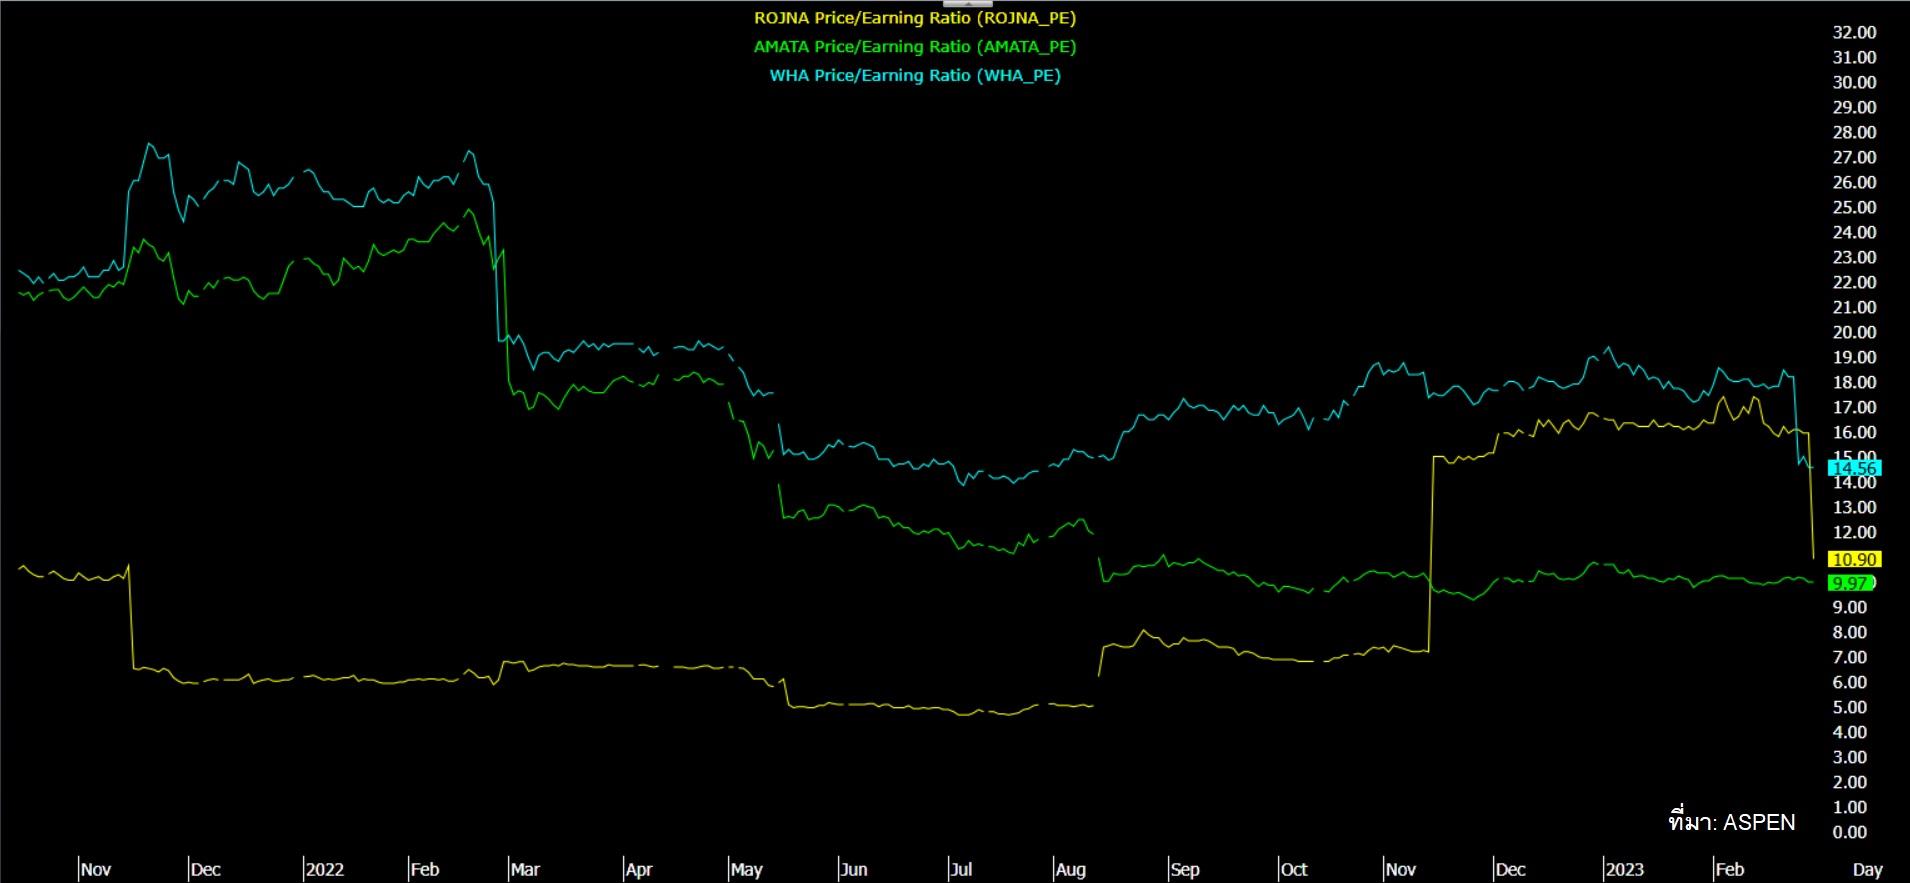Click the Day interval label
Viewport: 1910px width, 883px height.
coord(1867,869)
